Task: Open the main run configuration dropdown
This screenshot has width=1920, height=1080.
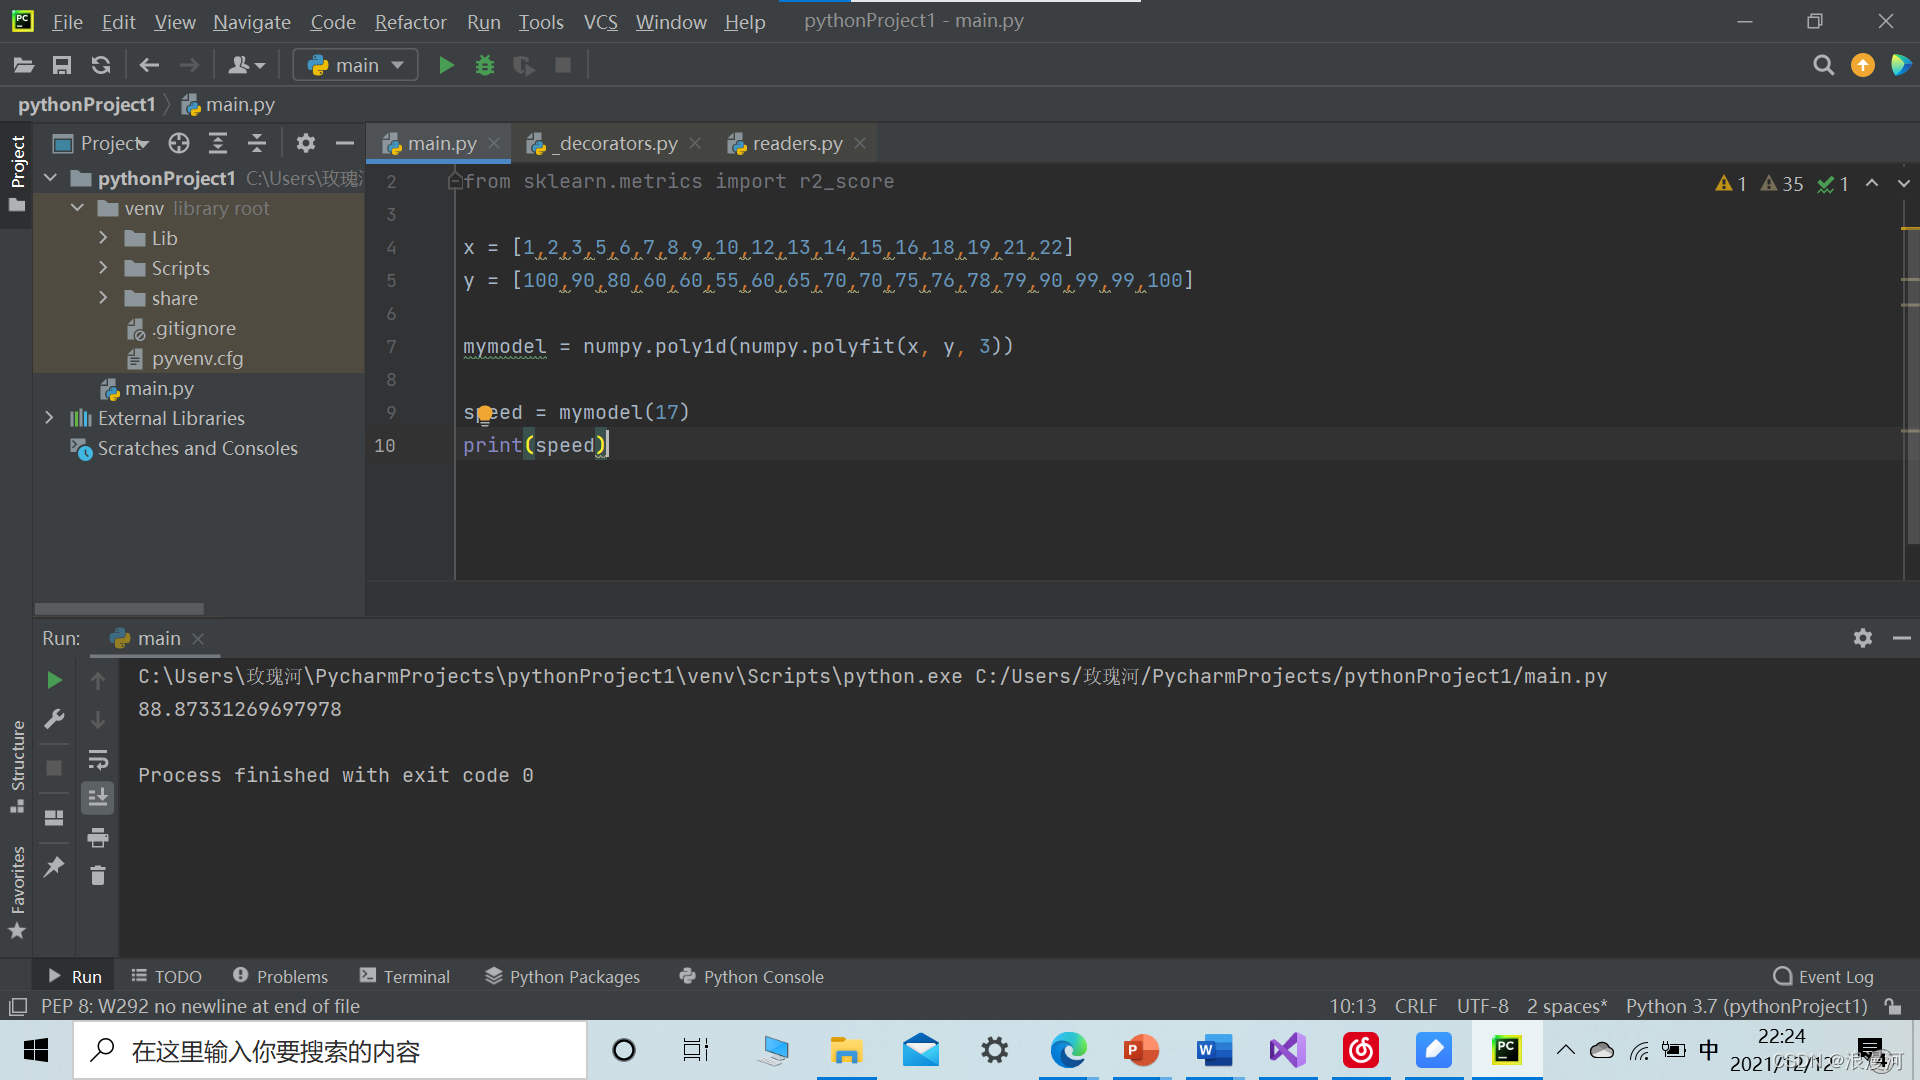Action: click(355, 65)
